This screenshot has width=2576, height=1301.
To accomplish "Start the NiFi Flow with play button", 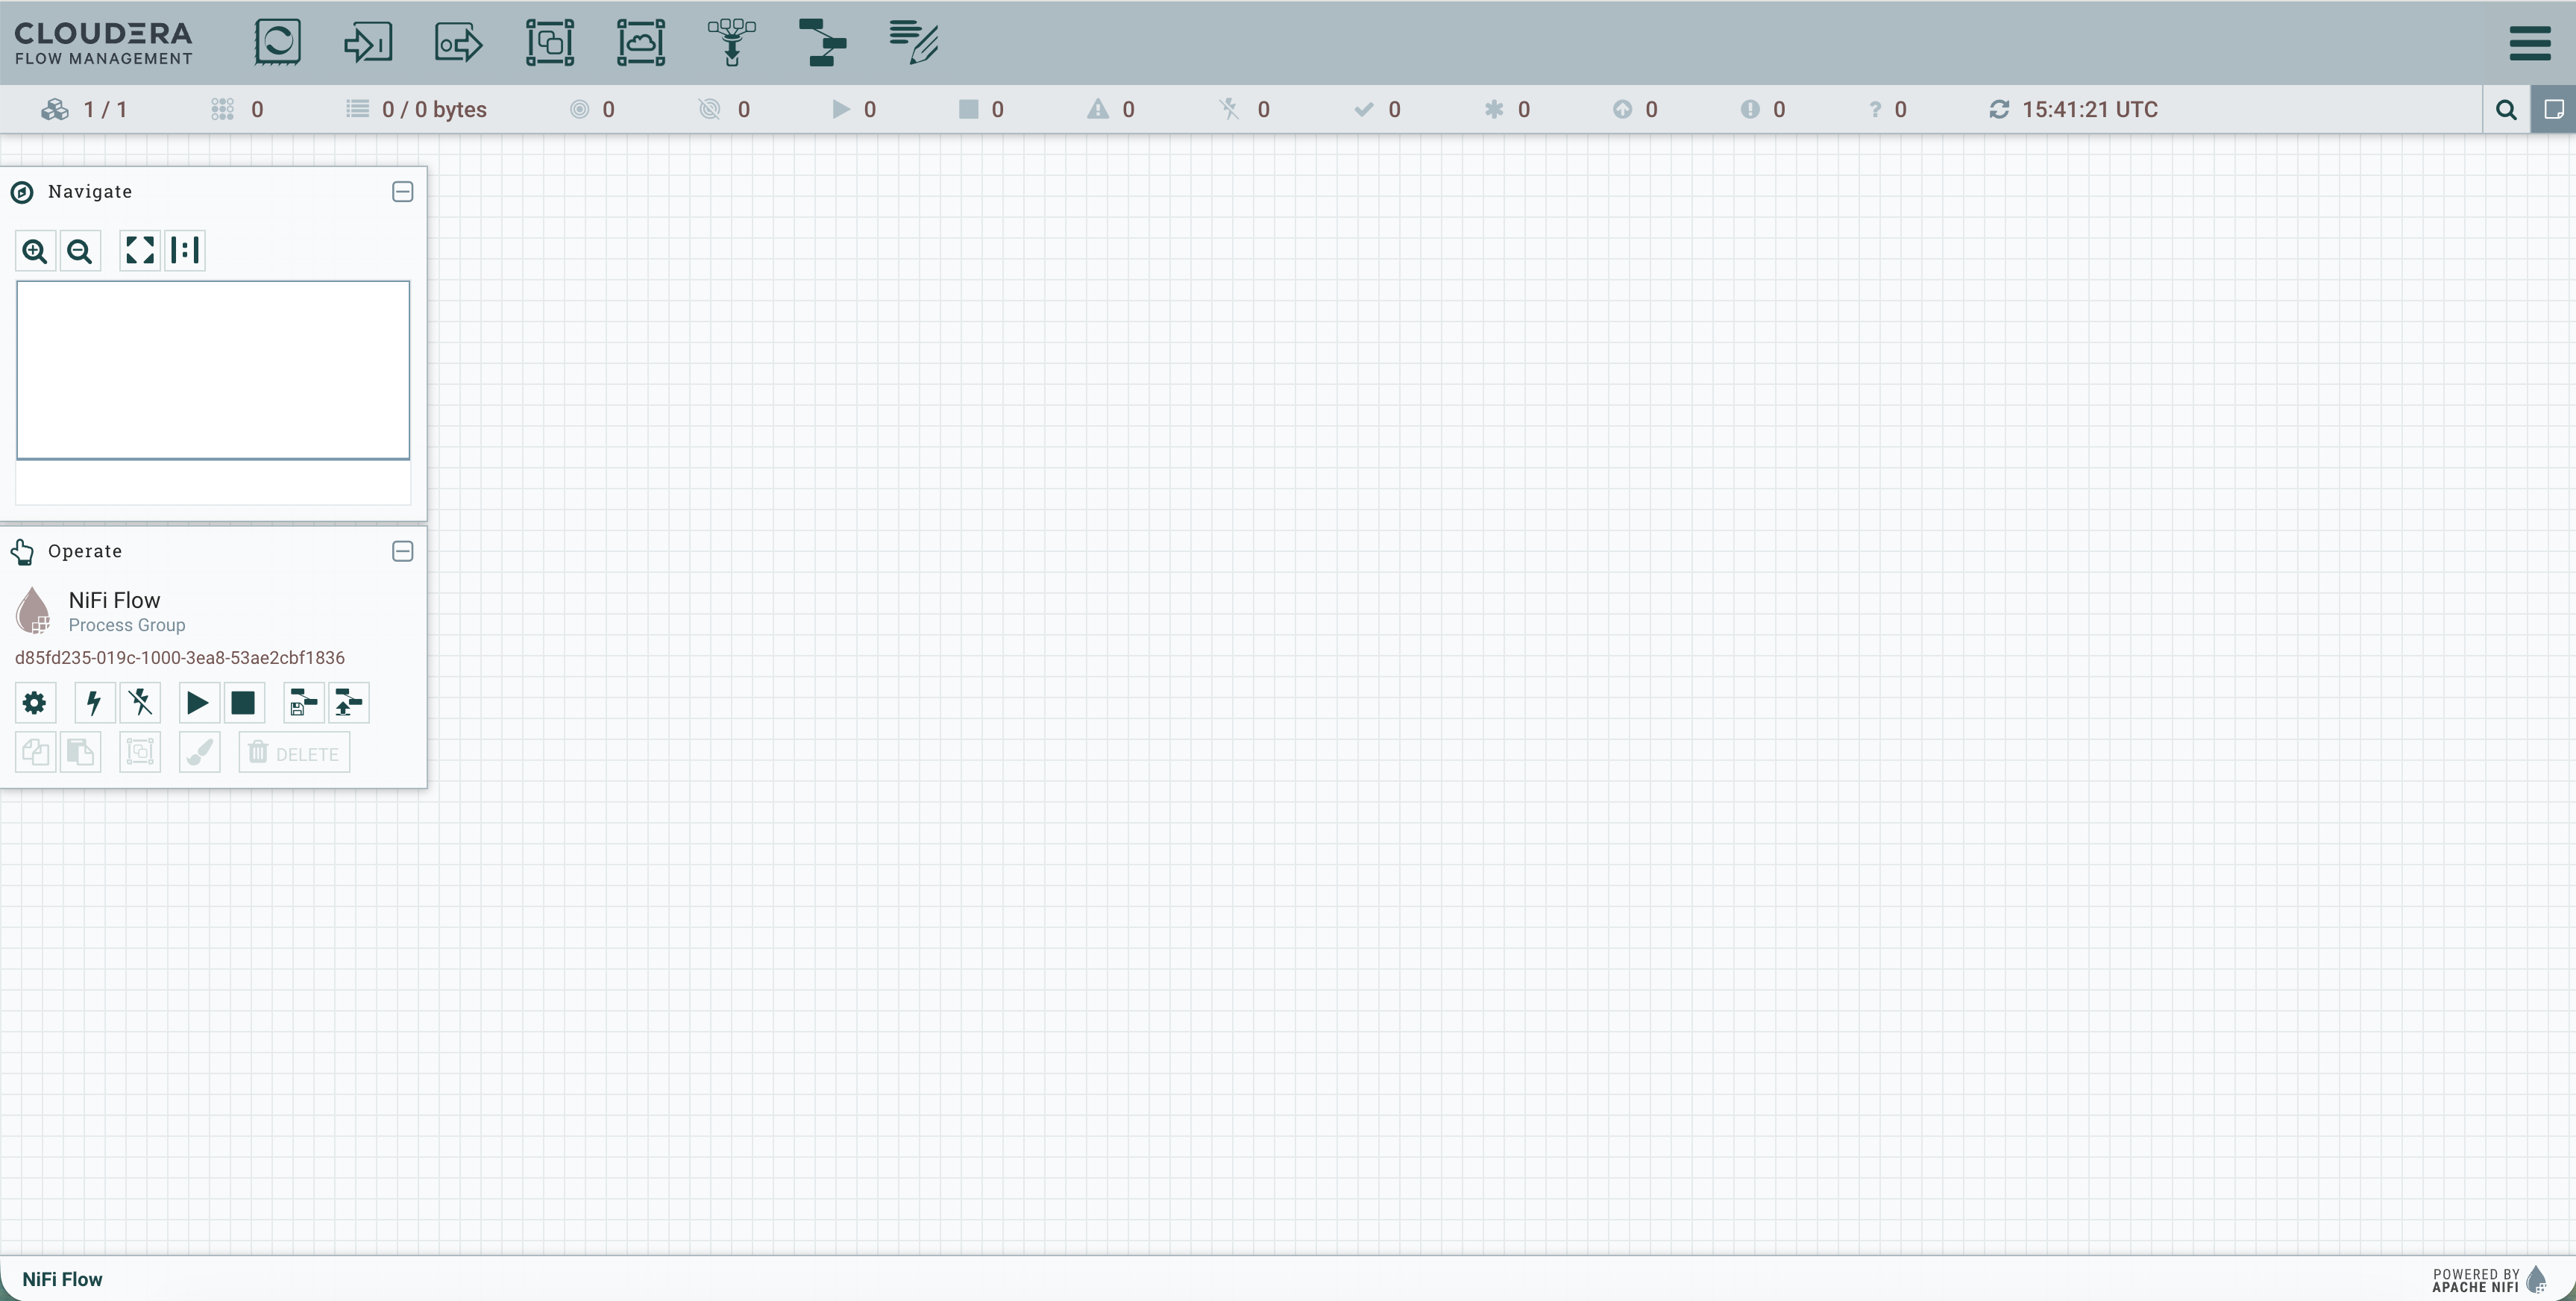I will (198, 702).
